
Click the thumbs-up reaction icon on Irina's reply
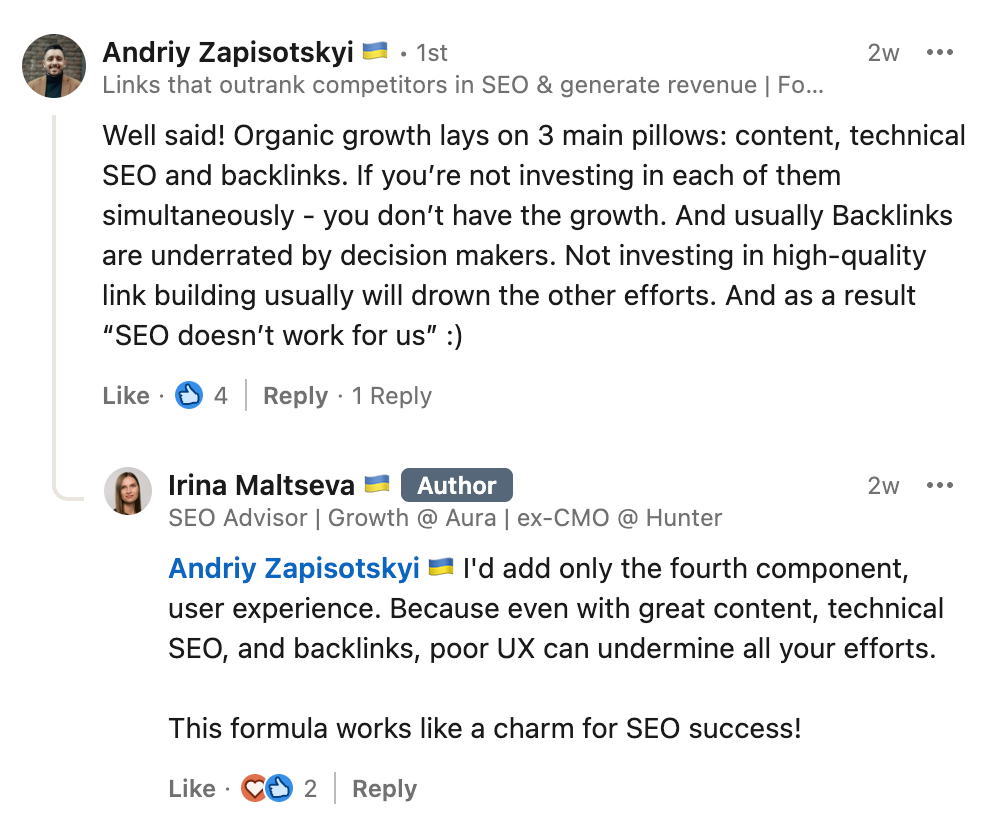pos(279,789)
